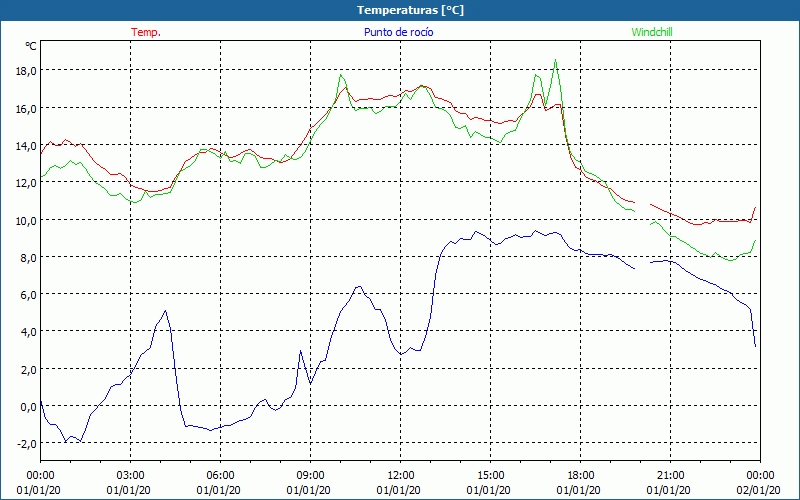
Task: Click the green Windchill peak above 18,0
Action: 555,60
